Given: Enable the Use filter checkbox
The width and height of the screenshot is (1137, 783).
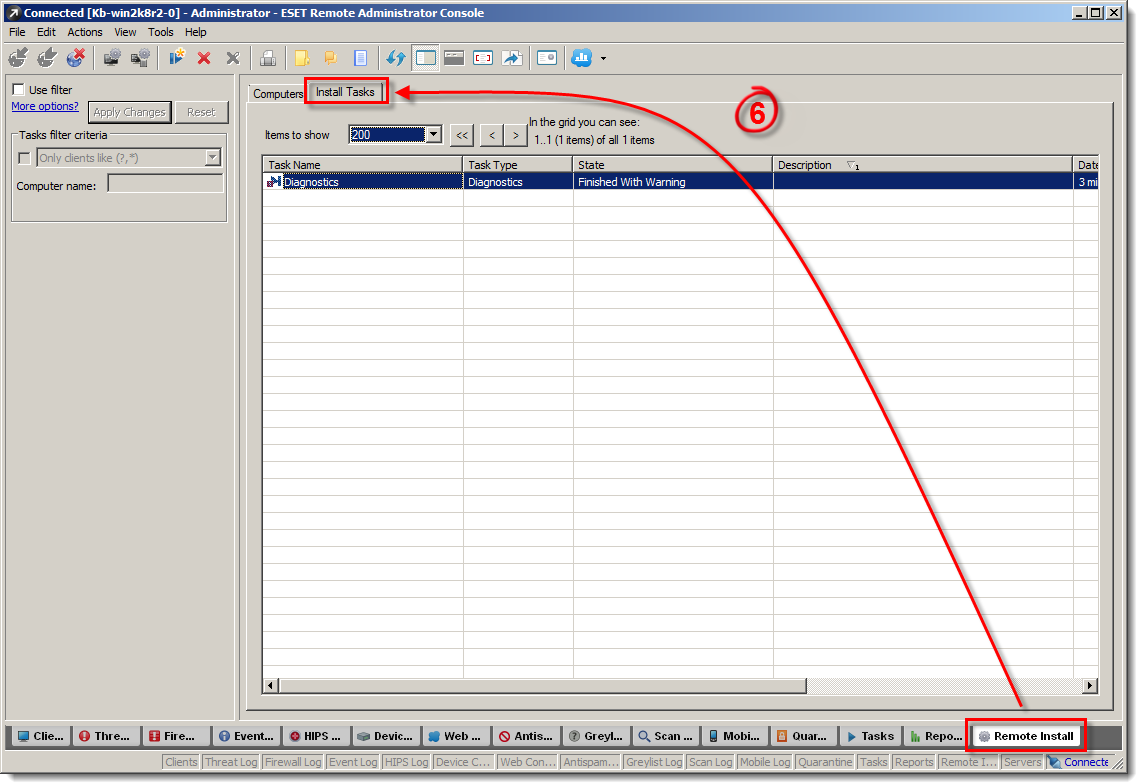Looking at the screenshot, I should click(19, 90).
